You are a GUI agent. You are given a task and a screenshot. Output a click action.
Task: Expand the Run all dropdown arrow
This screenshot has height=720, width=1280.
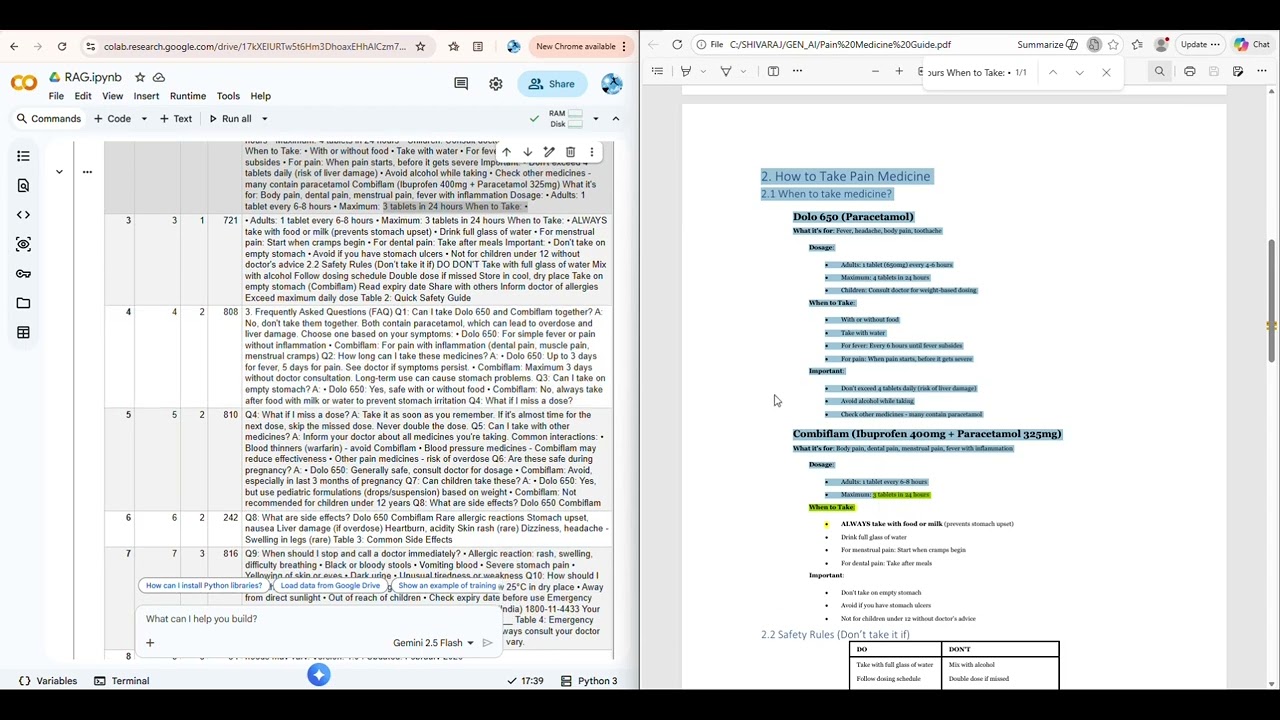point(264,119)
